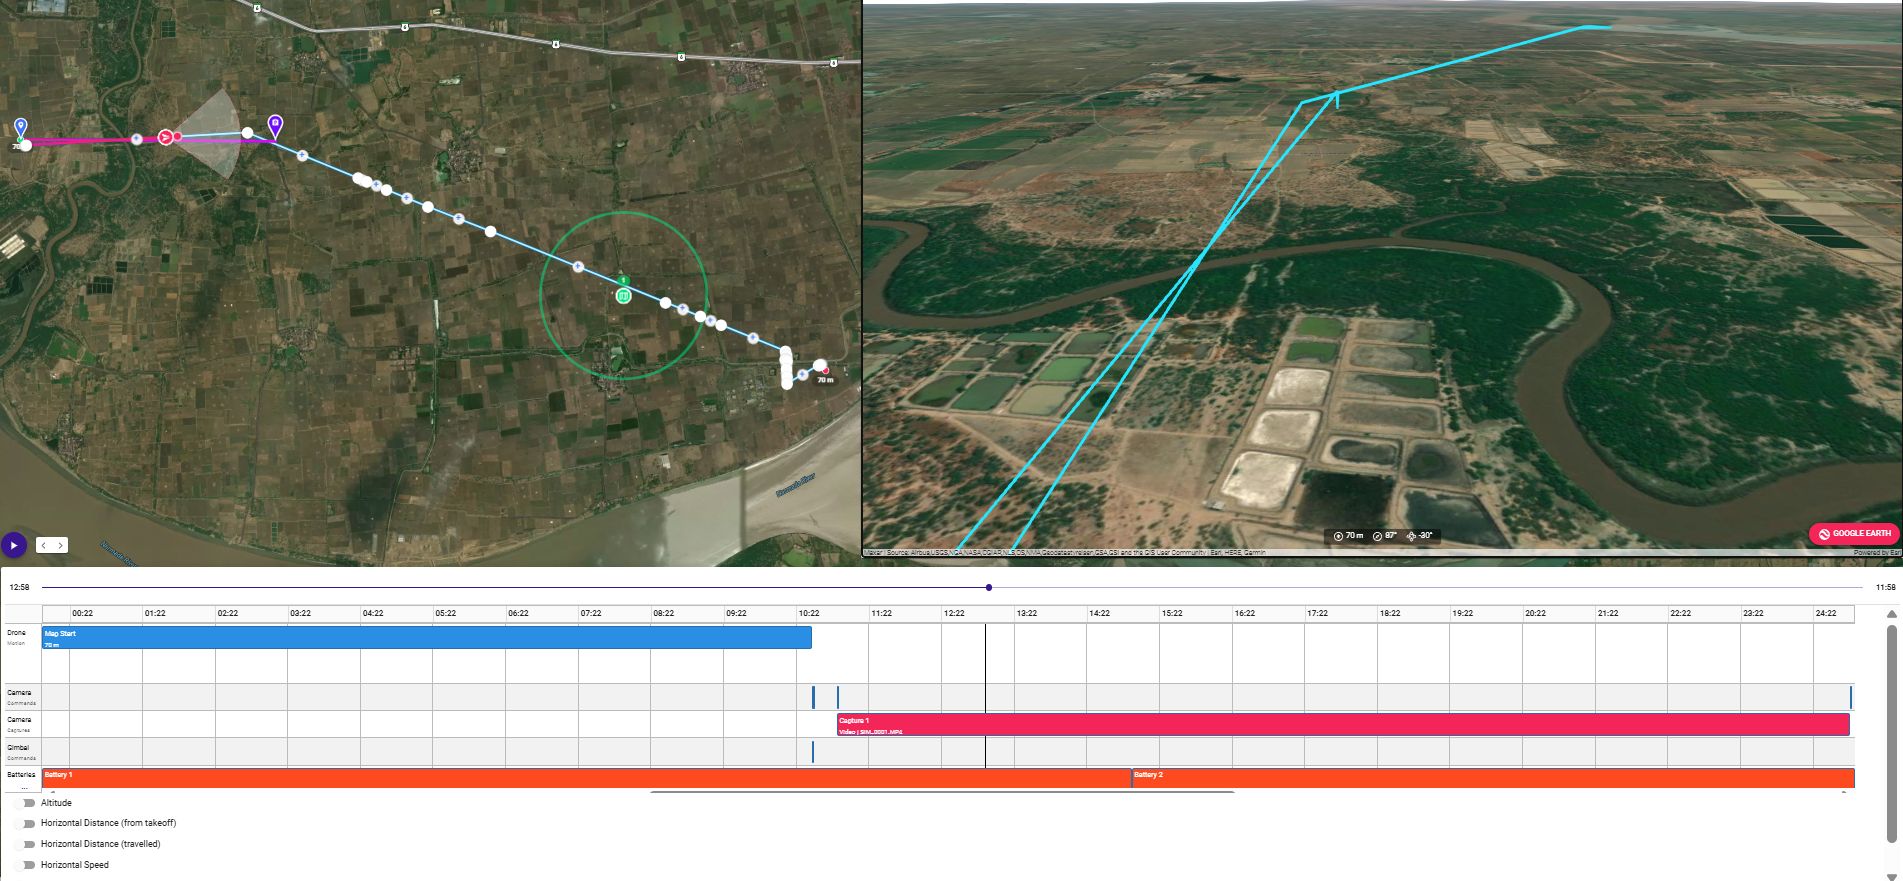The height and width of the screenshot is (881, 1903).
Task: Select the Battery 1 timeline bar
Action: [586, 778]
